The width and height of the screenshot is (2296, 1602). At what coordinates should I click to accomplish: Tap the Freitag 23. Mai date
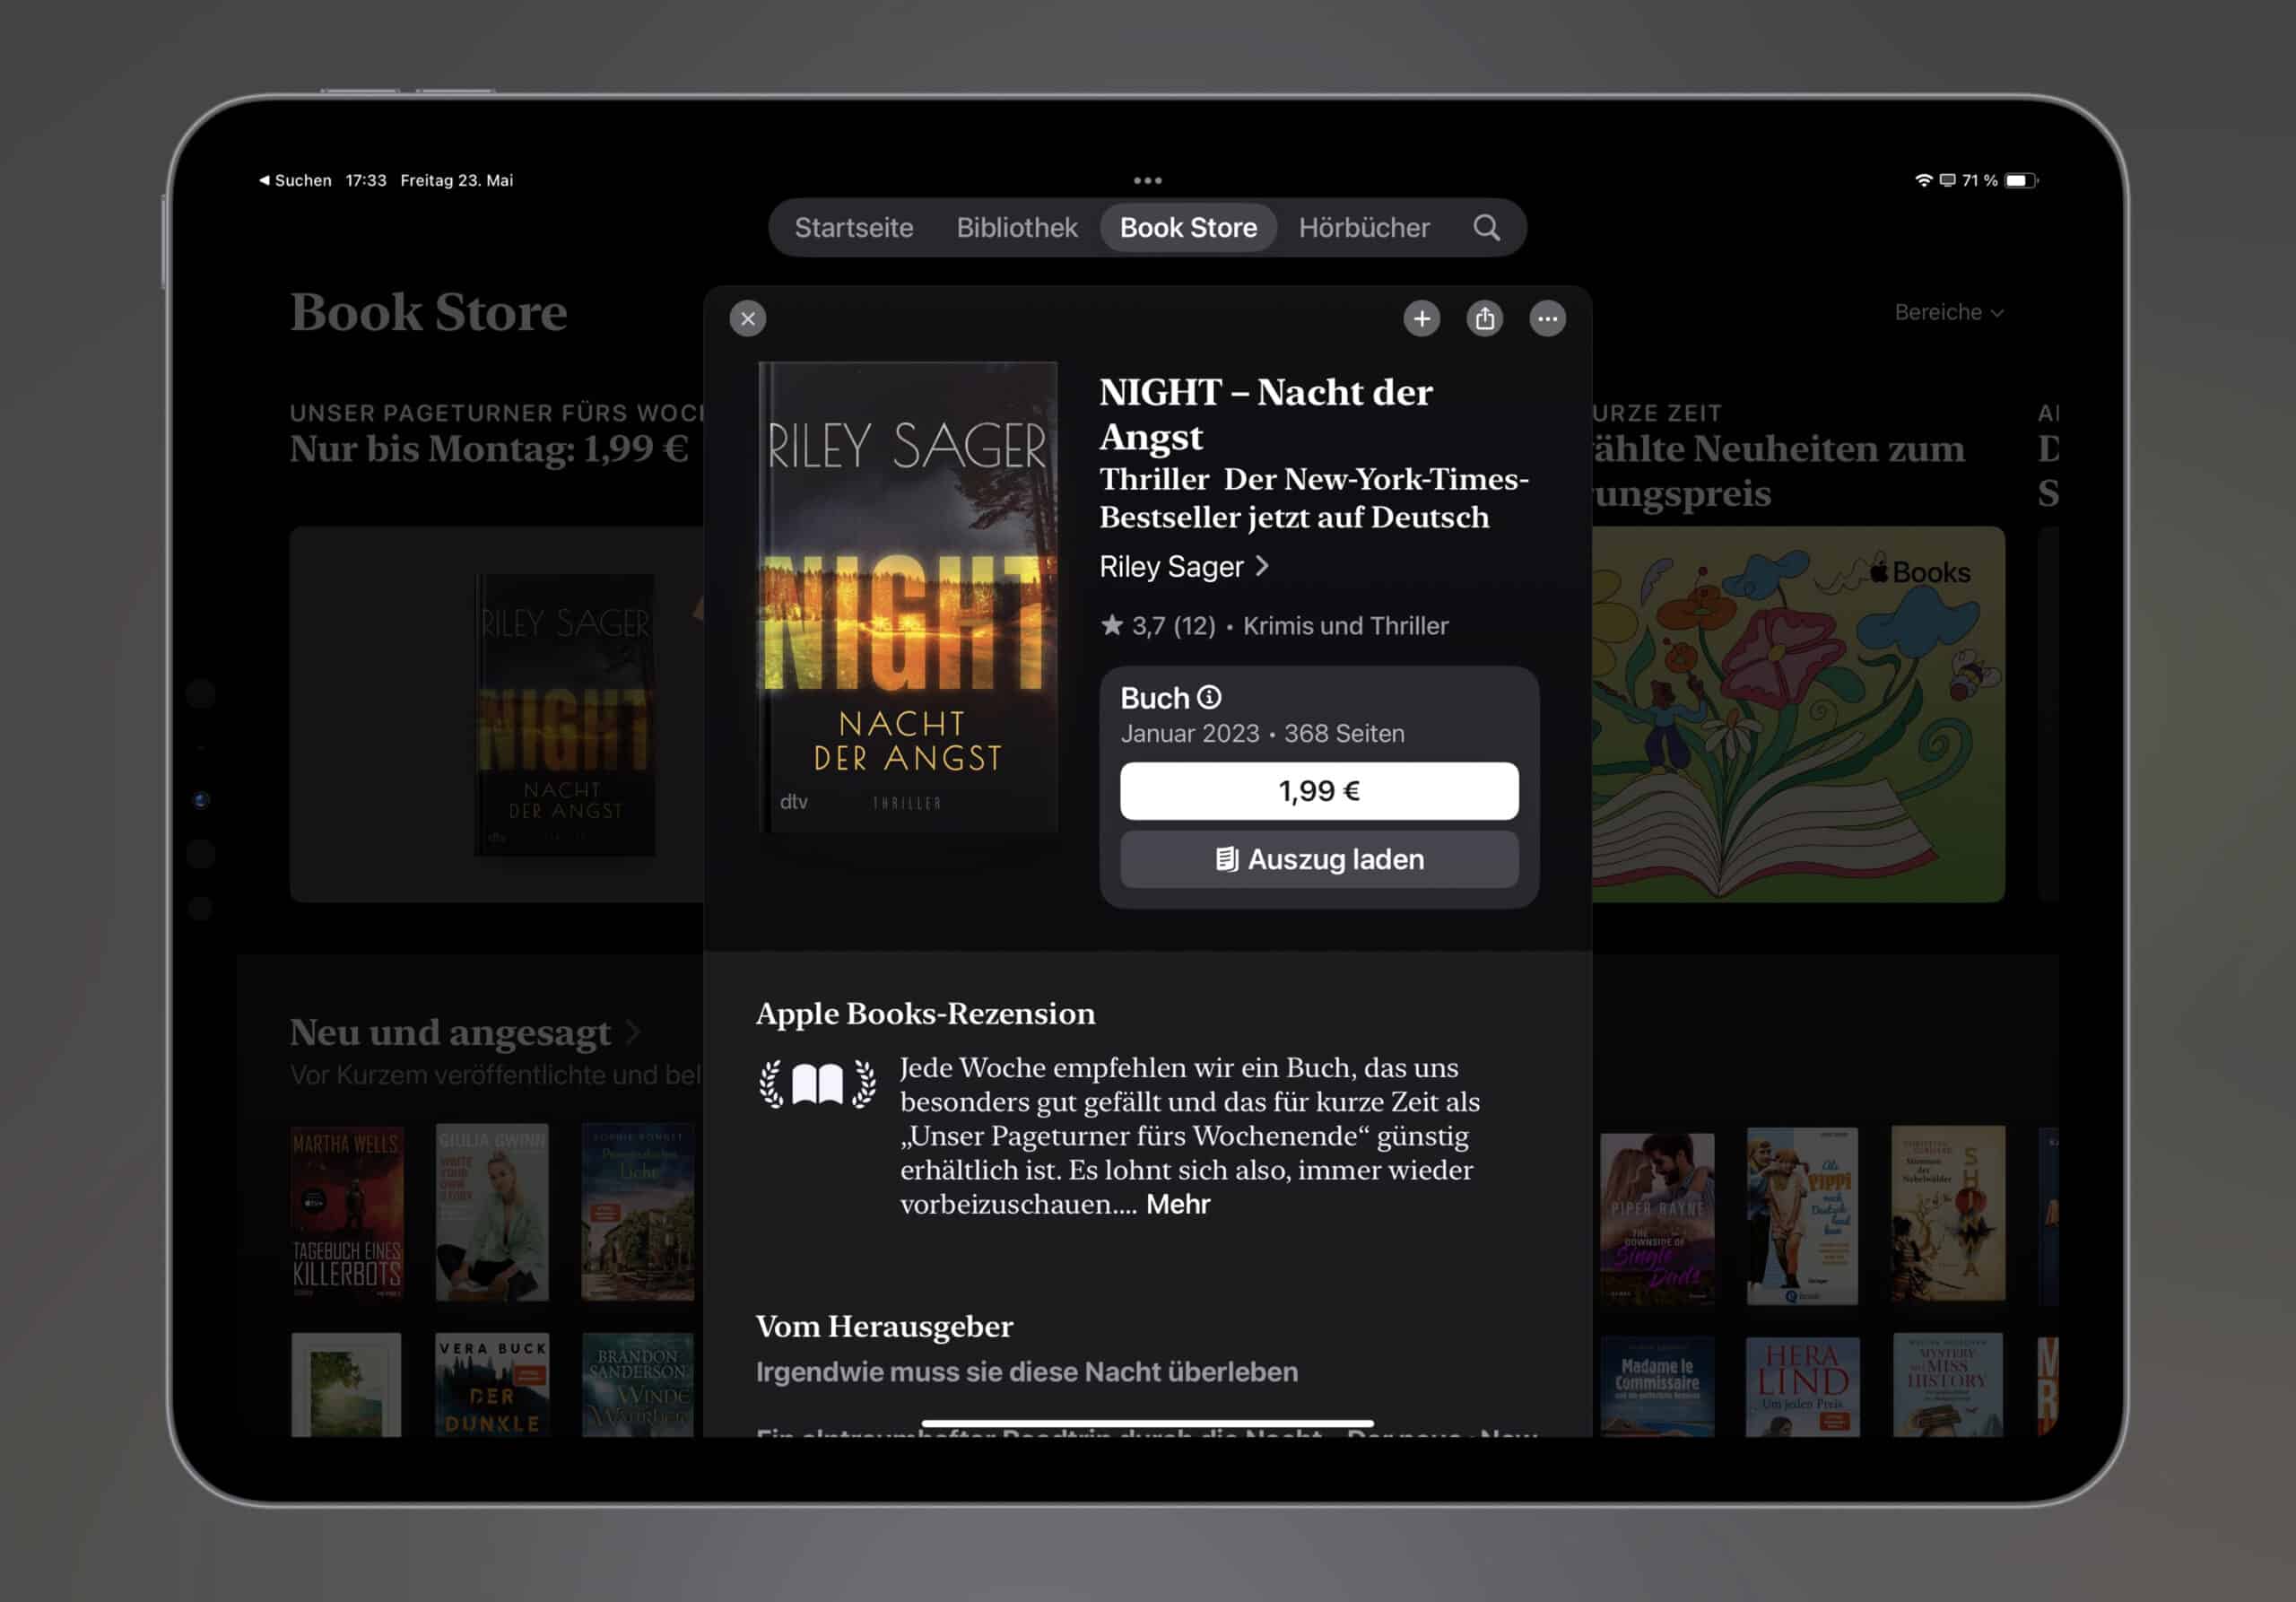pos(456,180)
